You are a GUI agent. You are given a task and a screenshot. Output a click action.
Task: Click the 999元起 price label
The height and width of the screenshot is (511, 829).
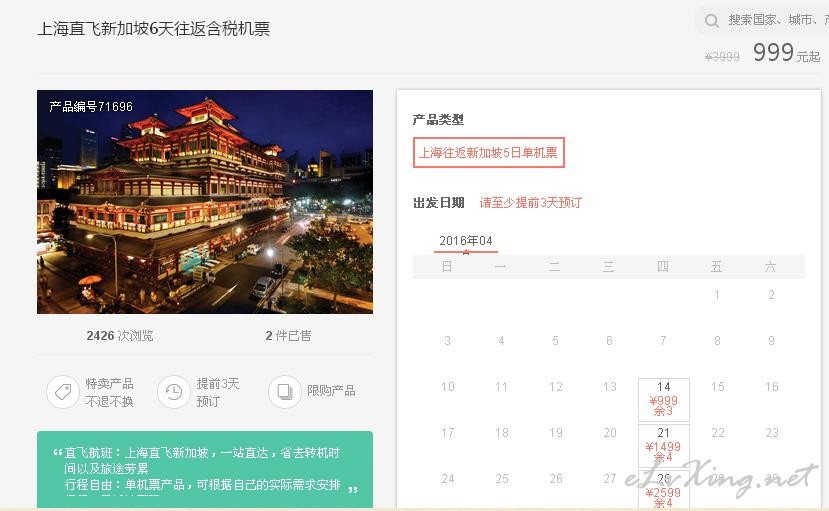786,52
